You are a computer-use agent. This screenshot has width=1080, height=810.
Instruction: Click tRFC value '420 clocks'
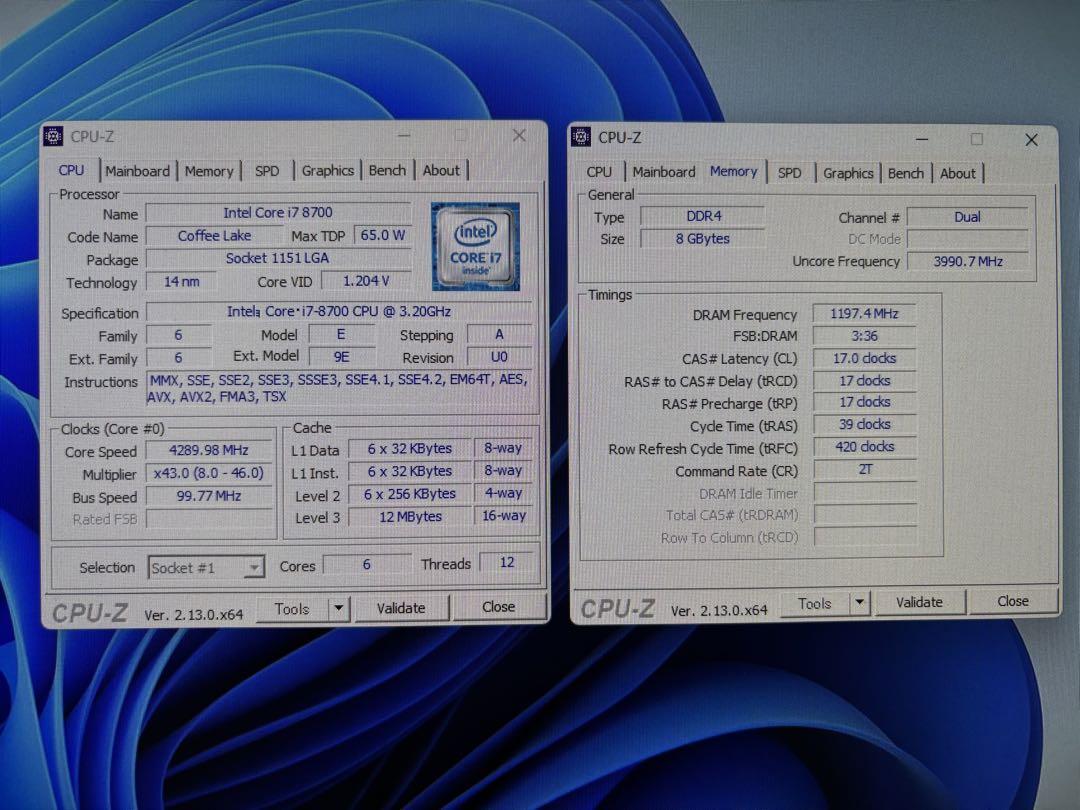point(864,447)
